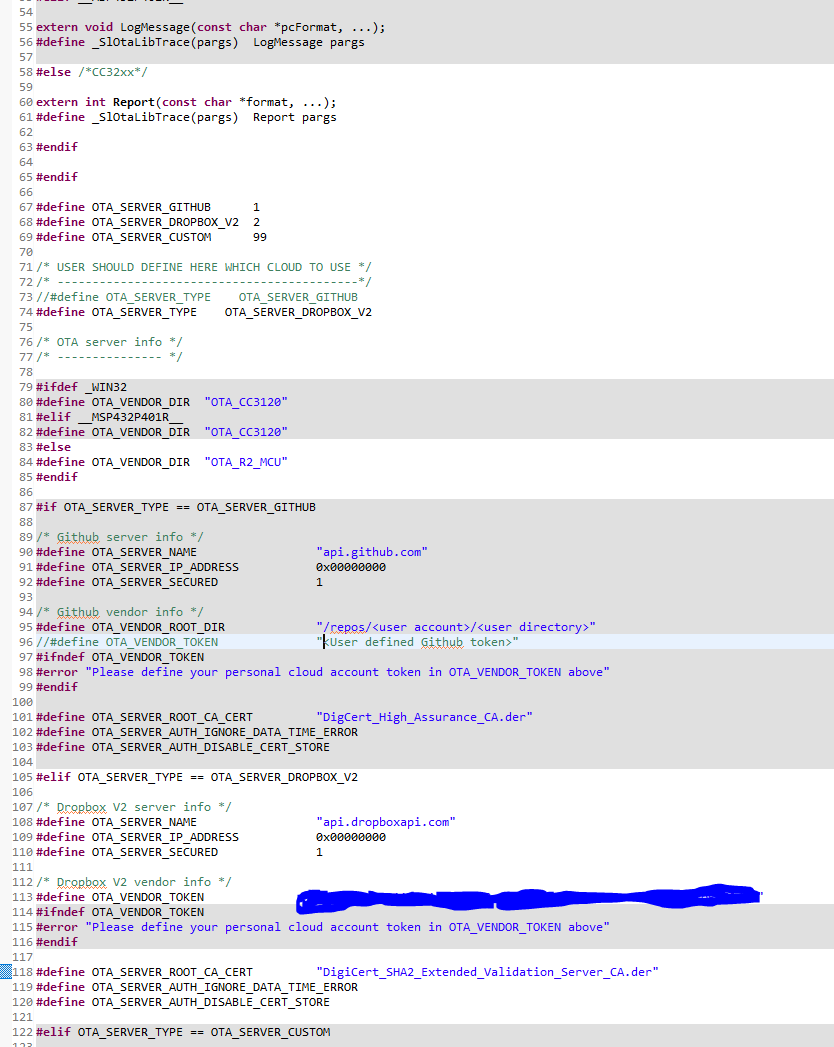
Task: Click OTA_VENDOR_DIR on line 84
Action: coord(141,462)
